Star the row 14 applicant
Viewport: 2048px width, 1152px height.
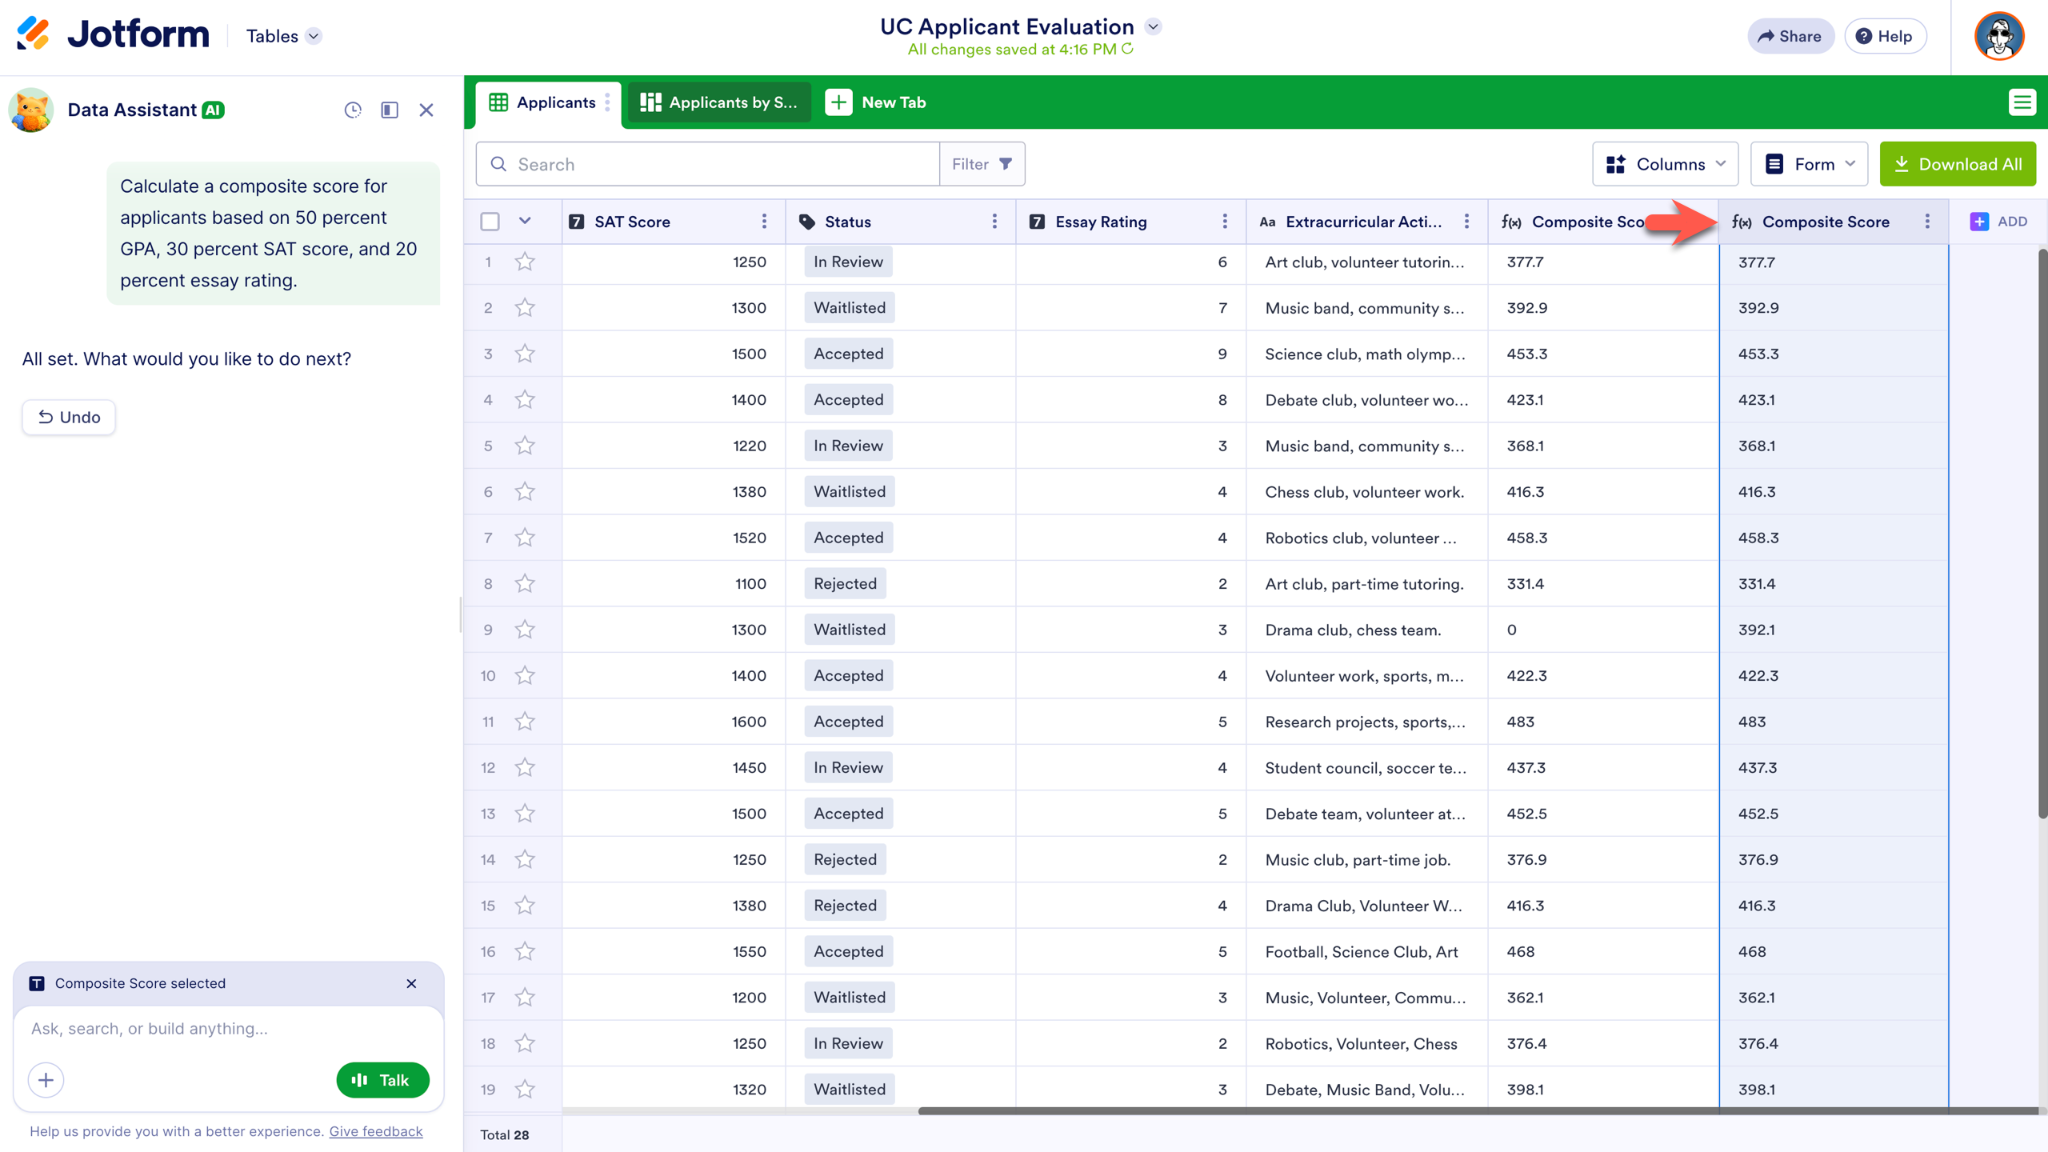(x=525, y=860)
